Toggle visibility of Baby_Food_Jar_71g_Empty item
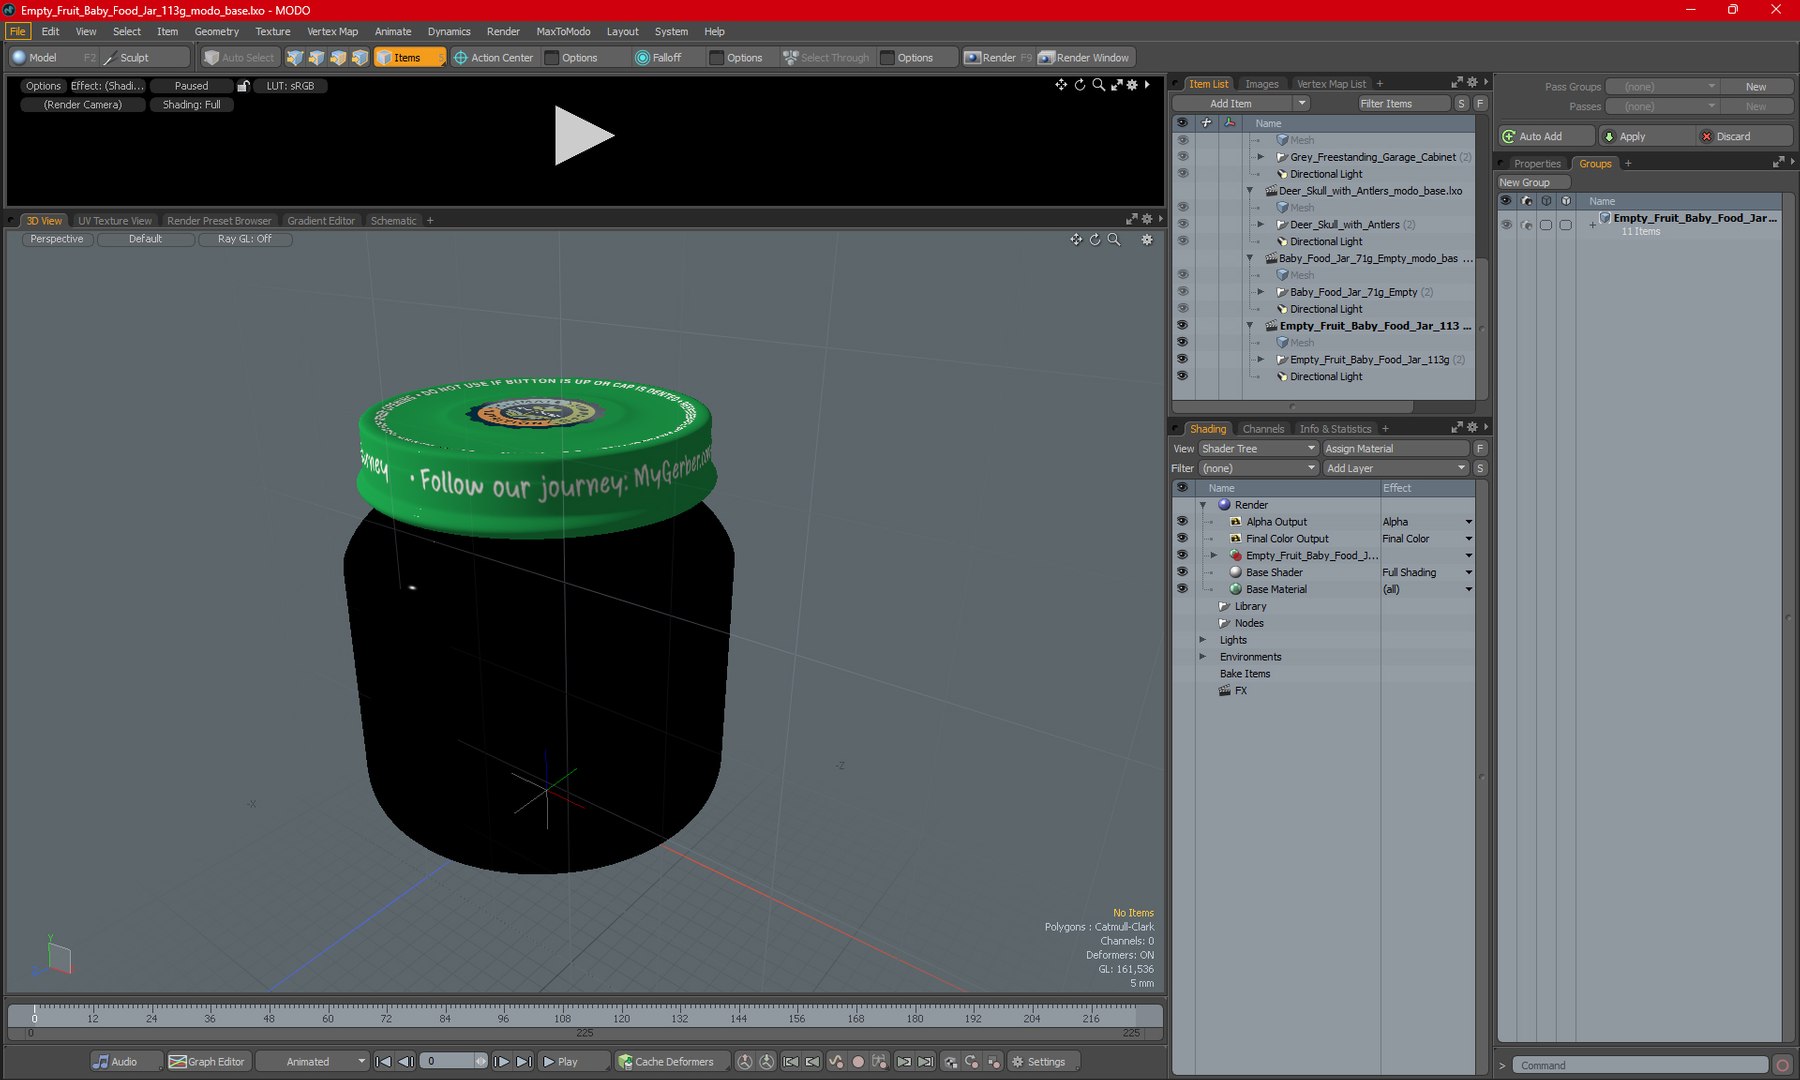 [x=1182, y=292]
